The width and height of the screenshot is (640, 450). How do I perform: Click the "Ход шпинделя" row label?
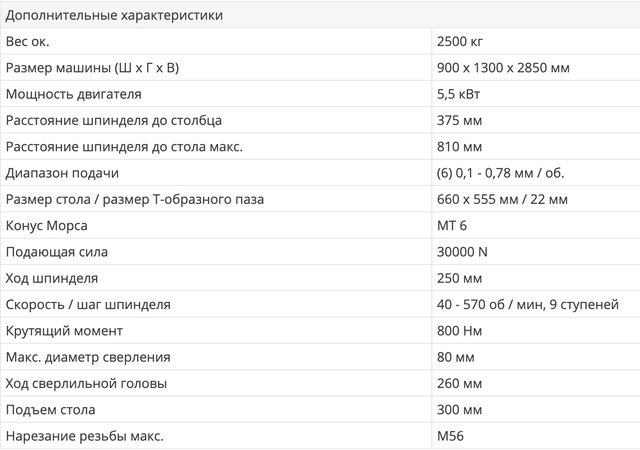tap(52, 278)
